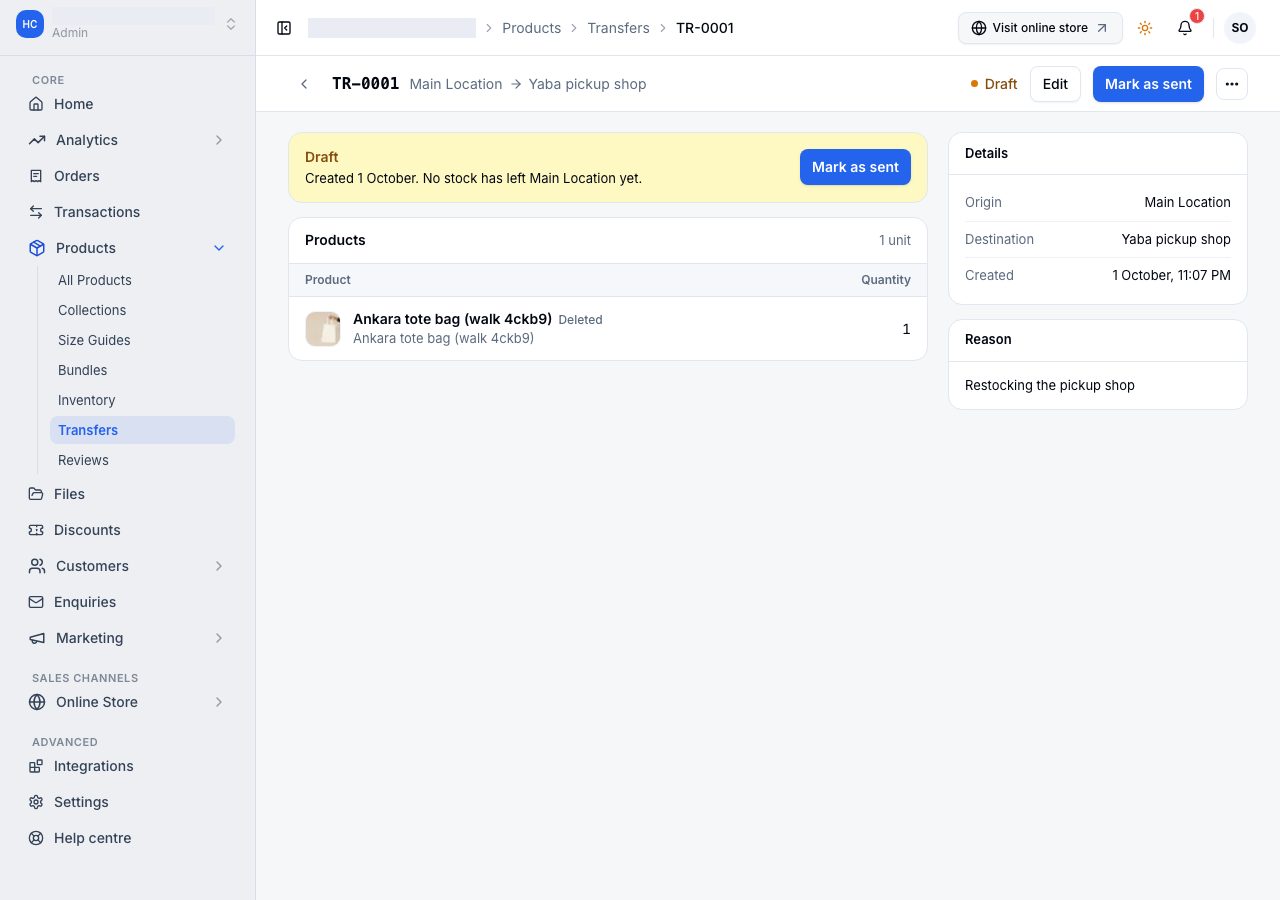Click Mark as sent in Draft banner
1280x900 pixels.
click(855, 167)
